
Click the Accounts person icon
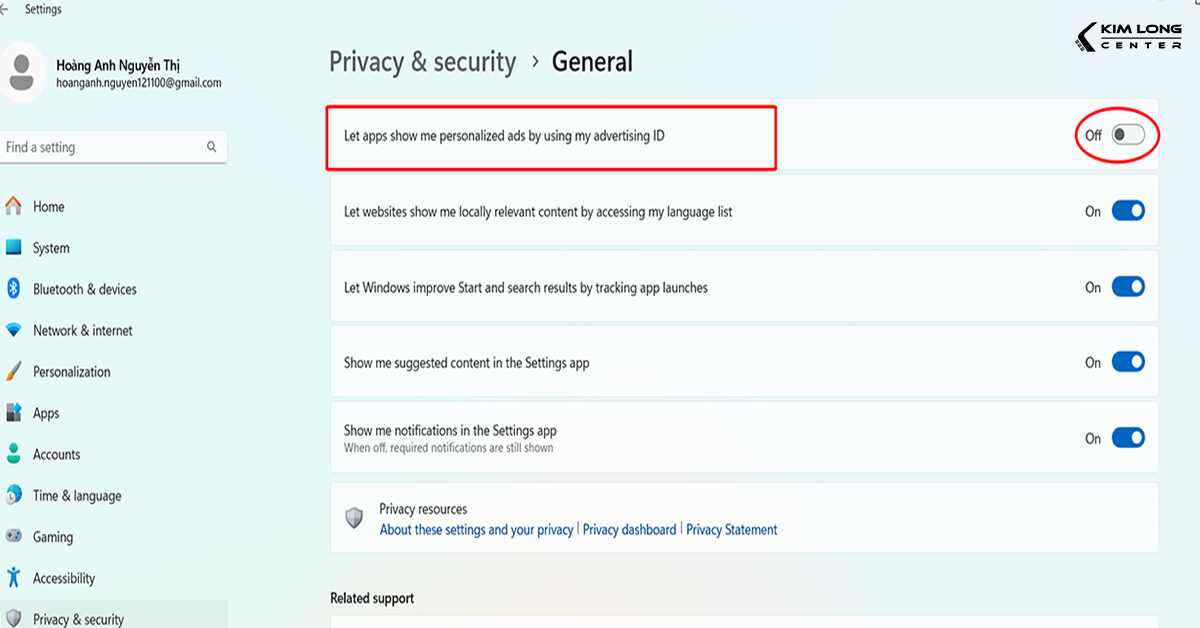(x=13, y=454)
